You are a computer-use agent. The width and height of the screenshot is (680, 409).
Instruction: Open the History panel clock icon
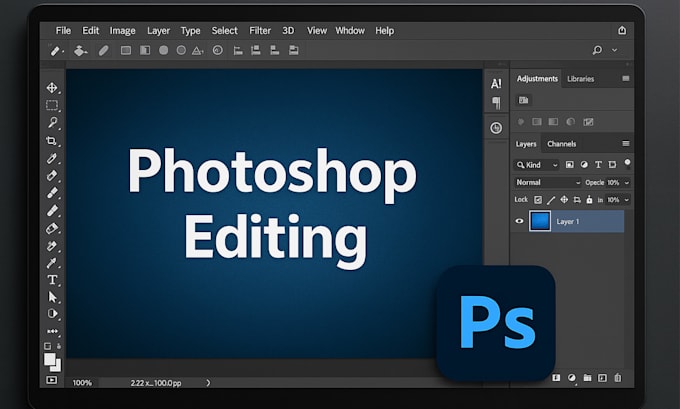(496, 128)
